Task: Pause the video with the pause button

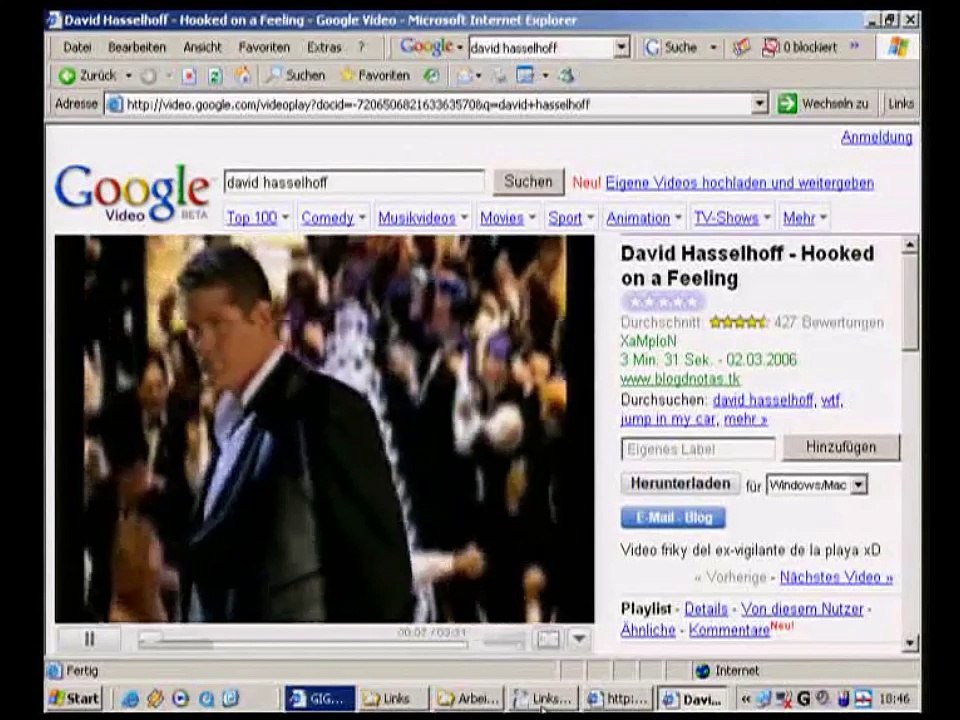Action: point(89,639)
